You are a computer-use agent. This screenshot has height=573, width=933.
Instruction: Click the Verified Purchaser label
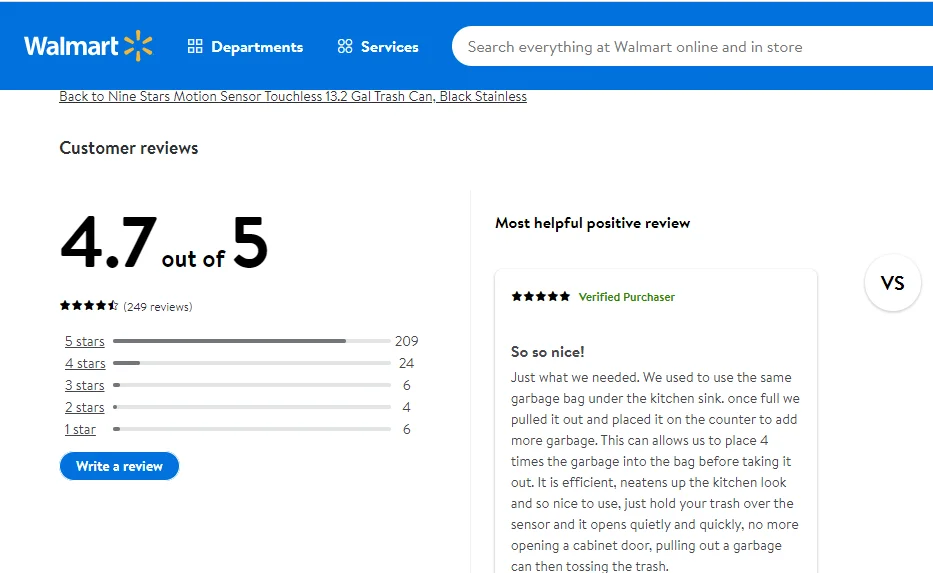click(626, 297)
